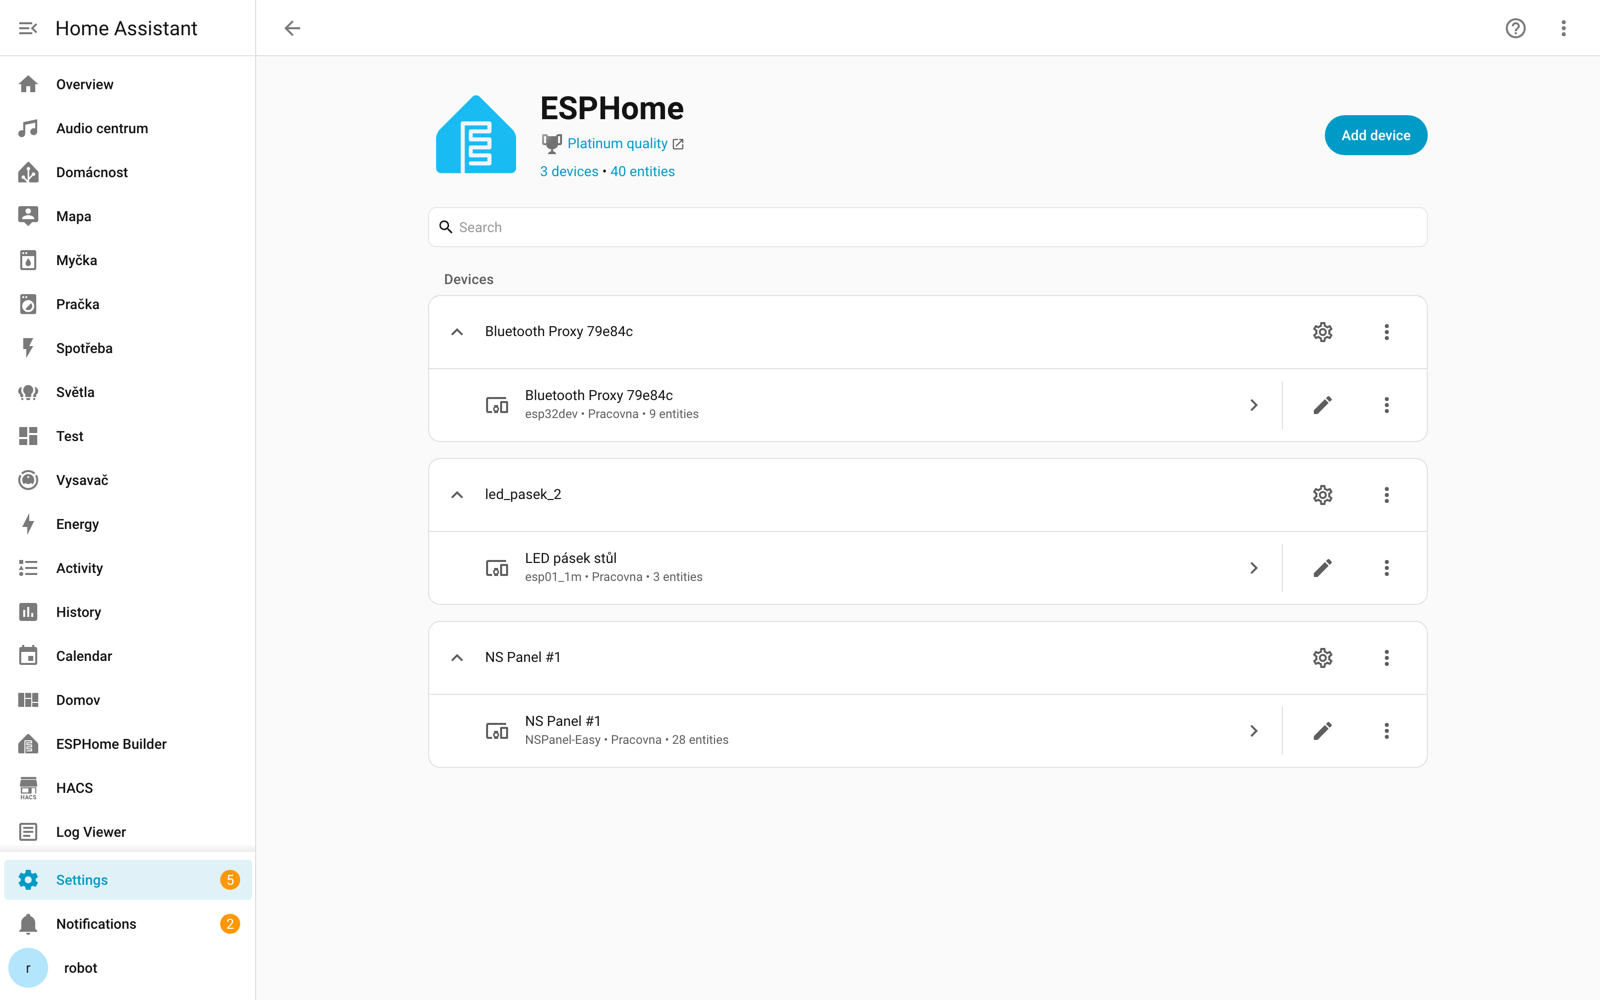Click the Settings badge showing 5
The width and height of the screenshot is (1600, 1000).
click(x=230, y=880)
